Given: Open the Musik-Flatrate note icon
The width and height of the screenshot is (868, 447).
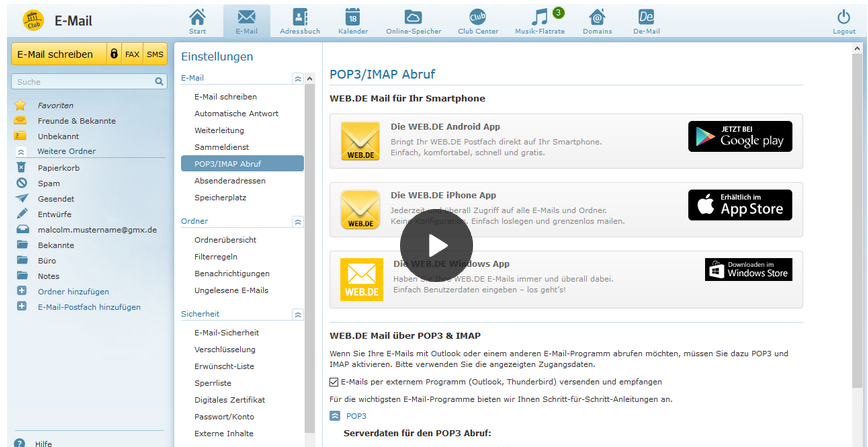Looking at the screenshot, I should coord(539,17).
